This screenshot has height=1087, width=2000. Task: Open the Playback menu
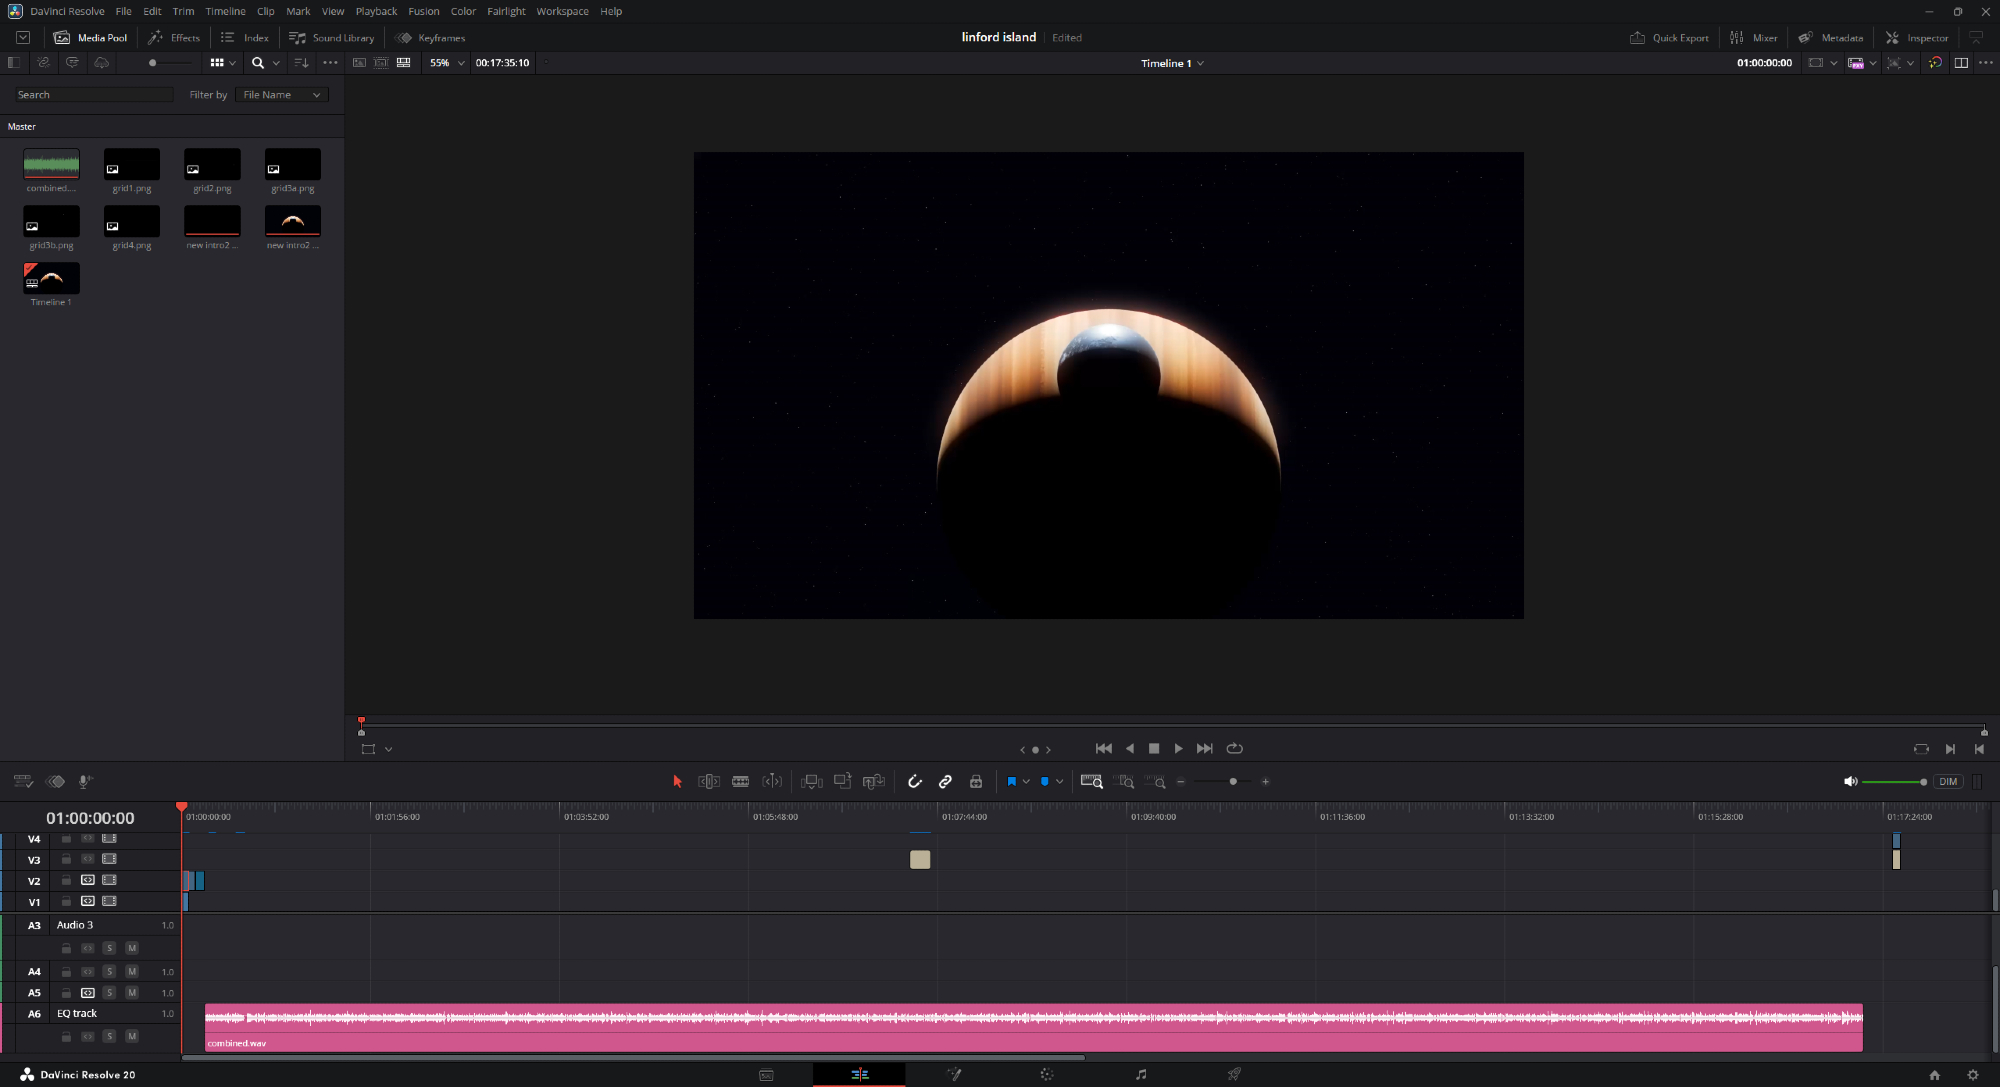376,11
